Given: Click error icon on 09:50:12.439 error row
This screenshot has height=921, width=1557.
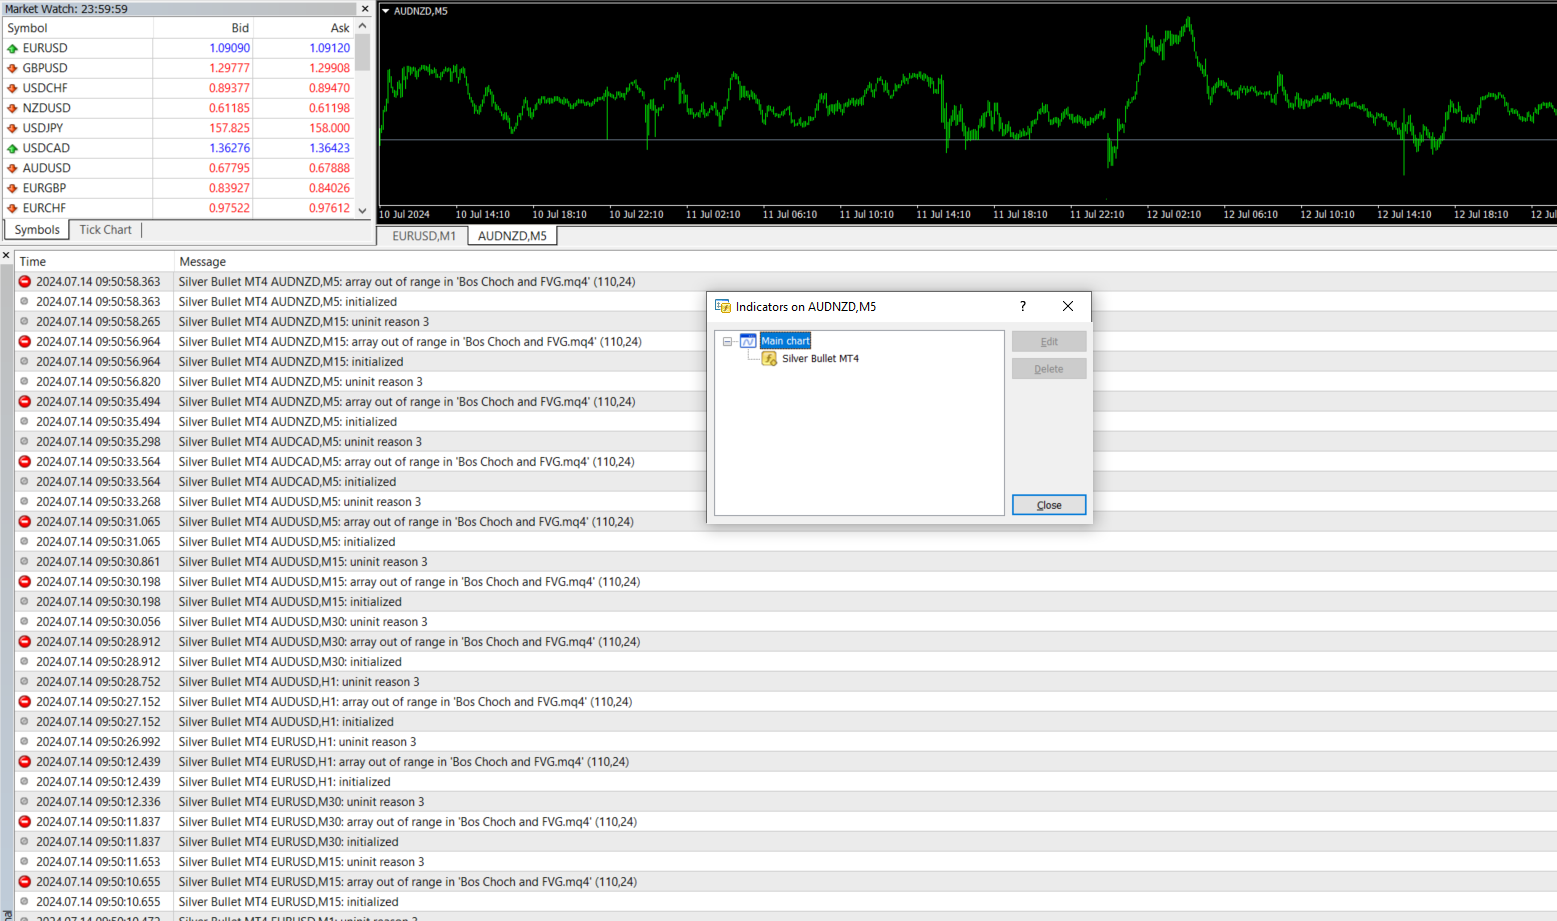Looking at the screenshot, I should pyautogui.click(x=25, y=762).
